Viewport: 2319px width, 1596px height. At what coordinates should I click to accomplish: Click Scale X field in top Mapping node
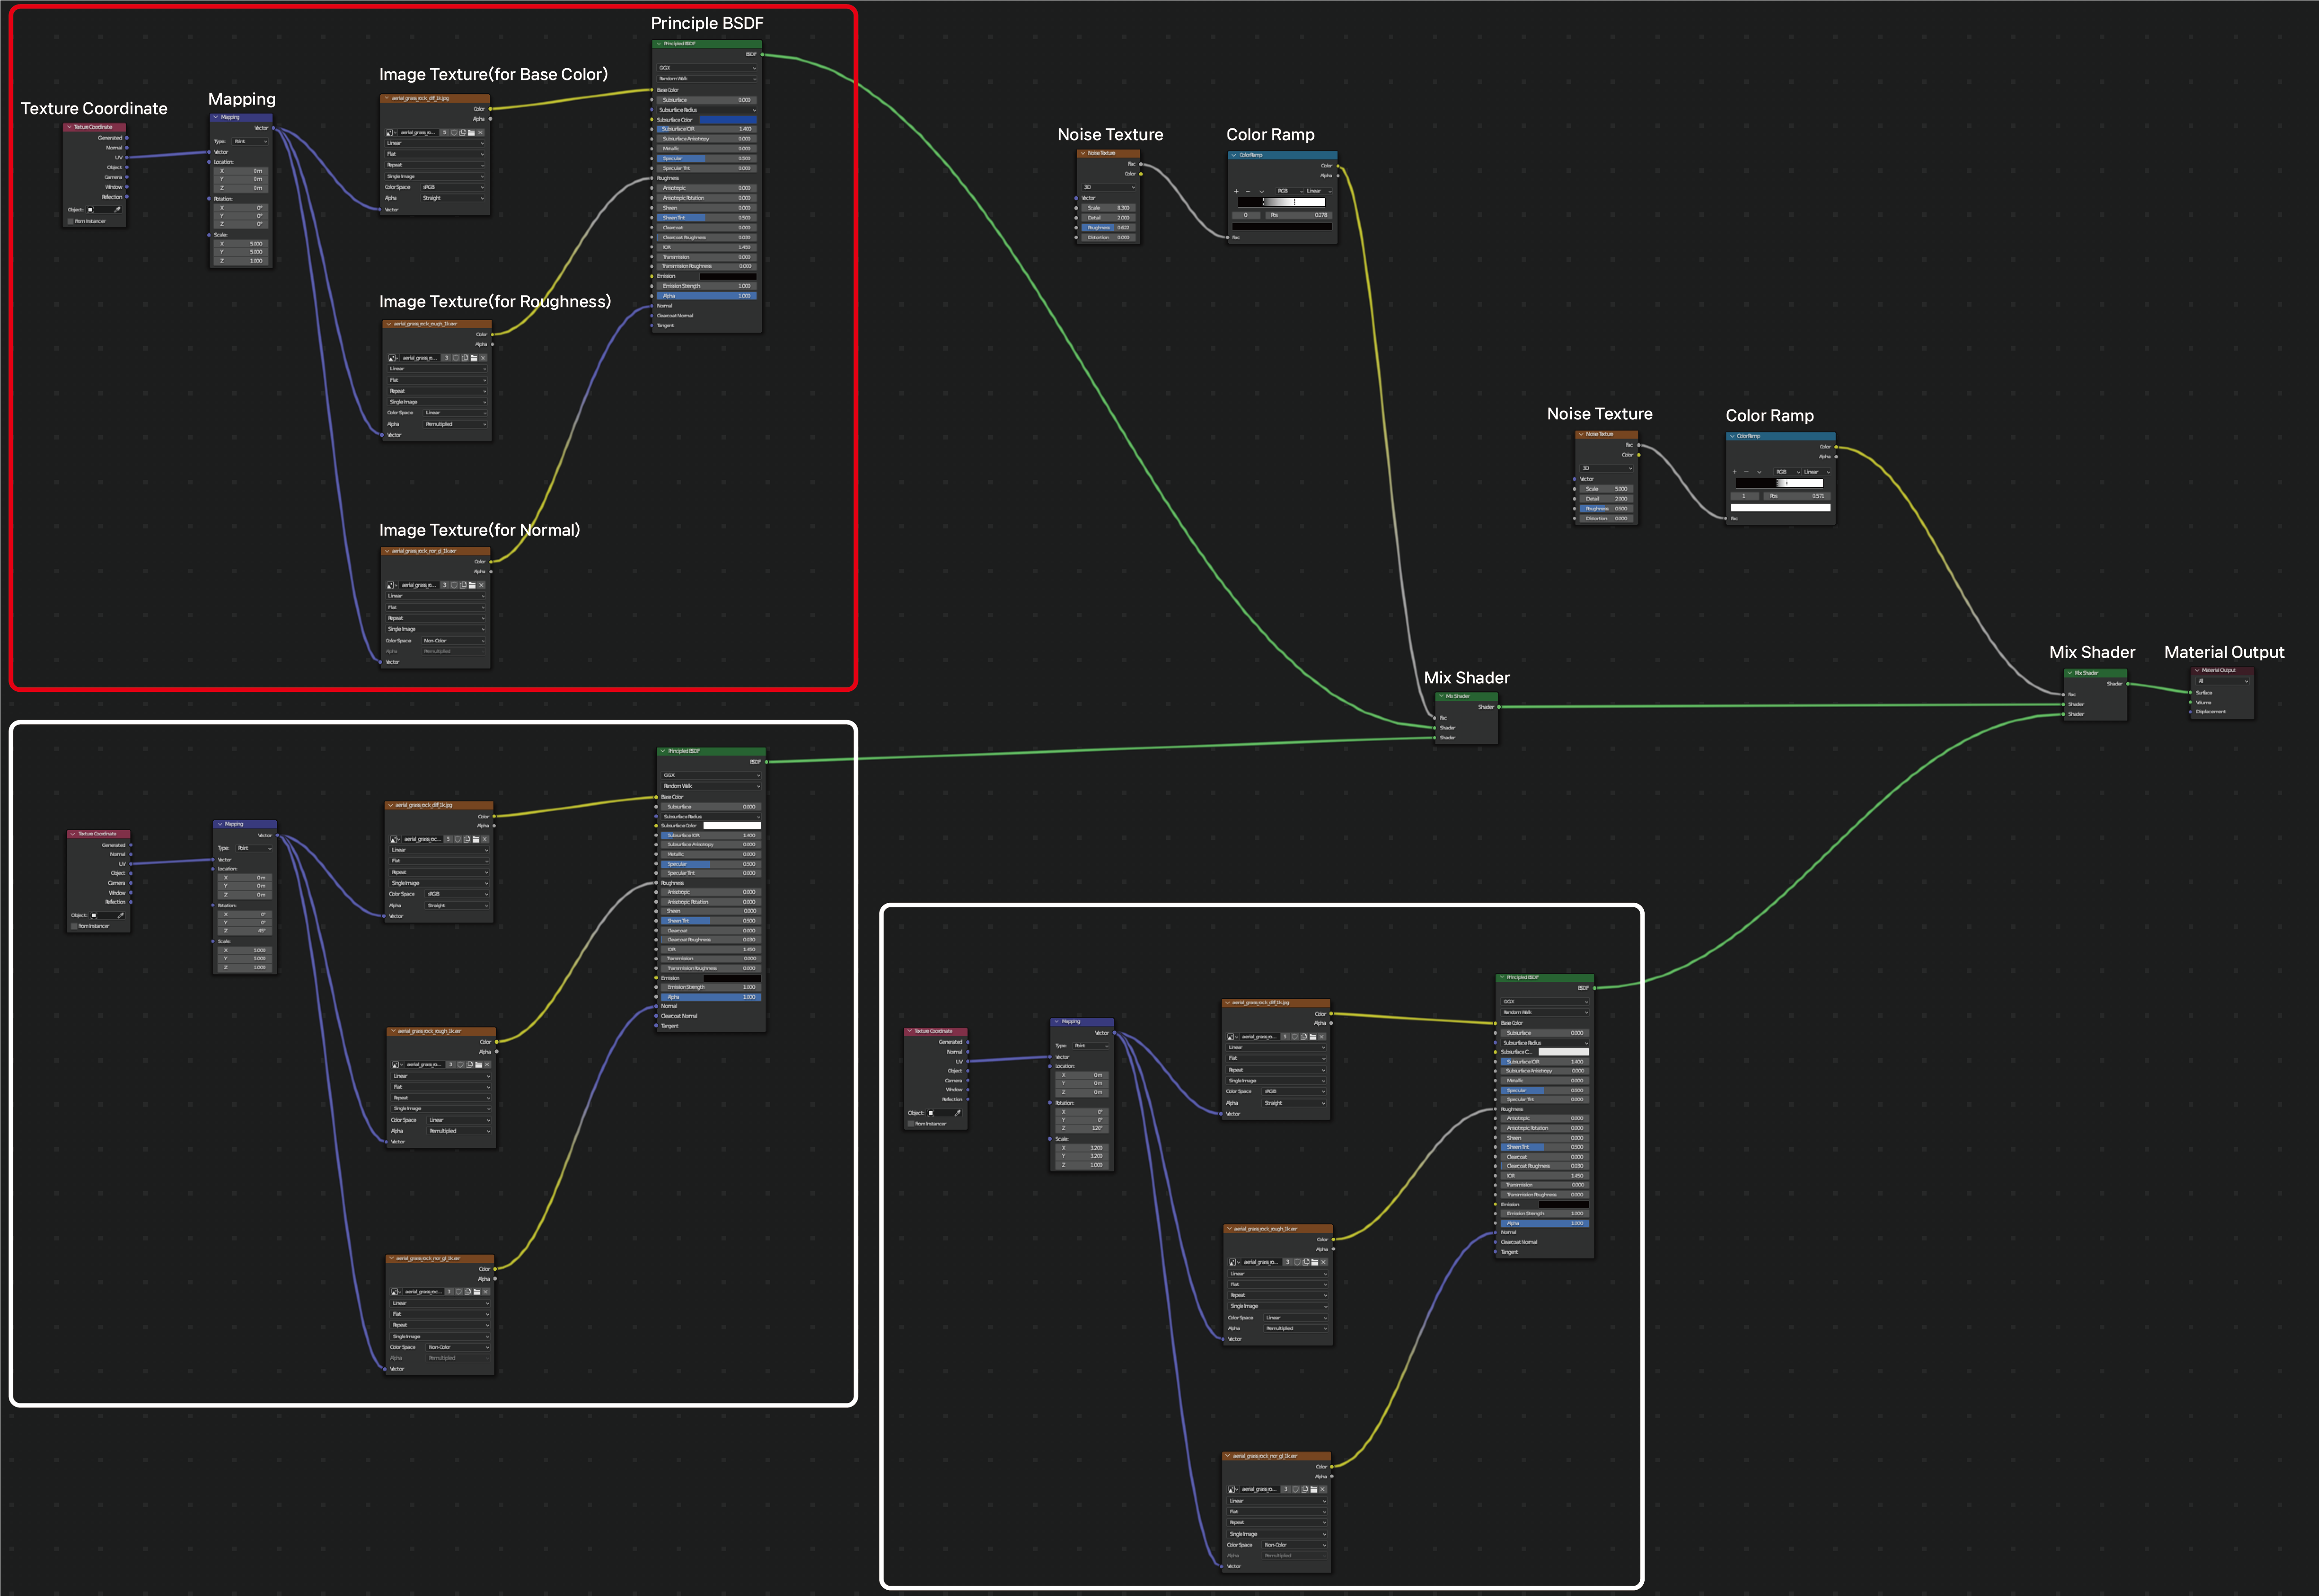point(242,243)
